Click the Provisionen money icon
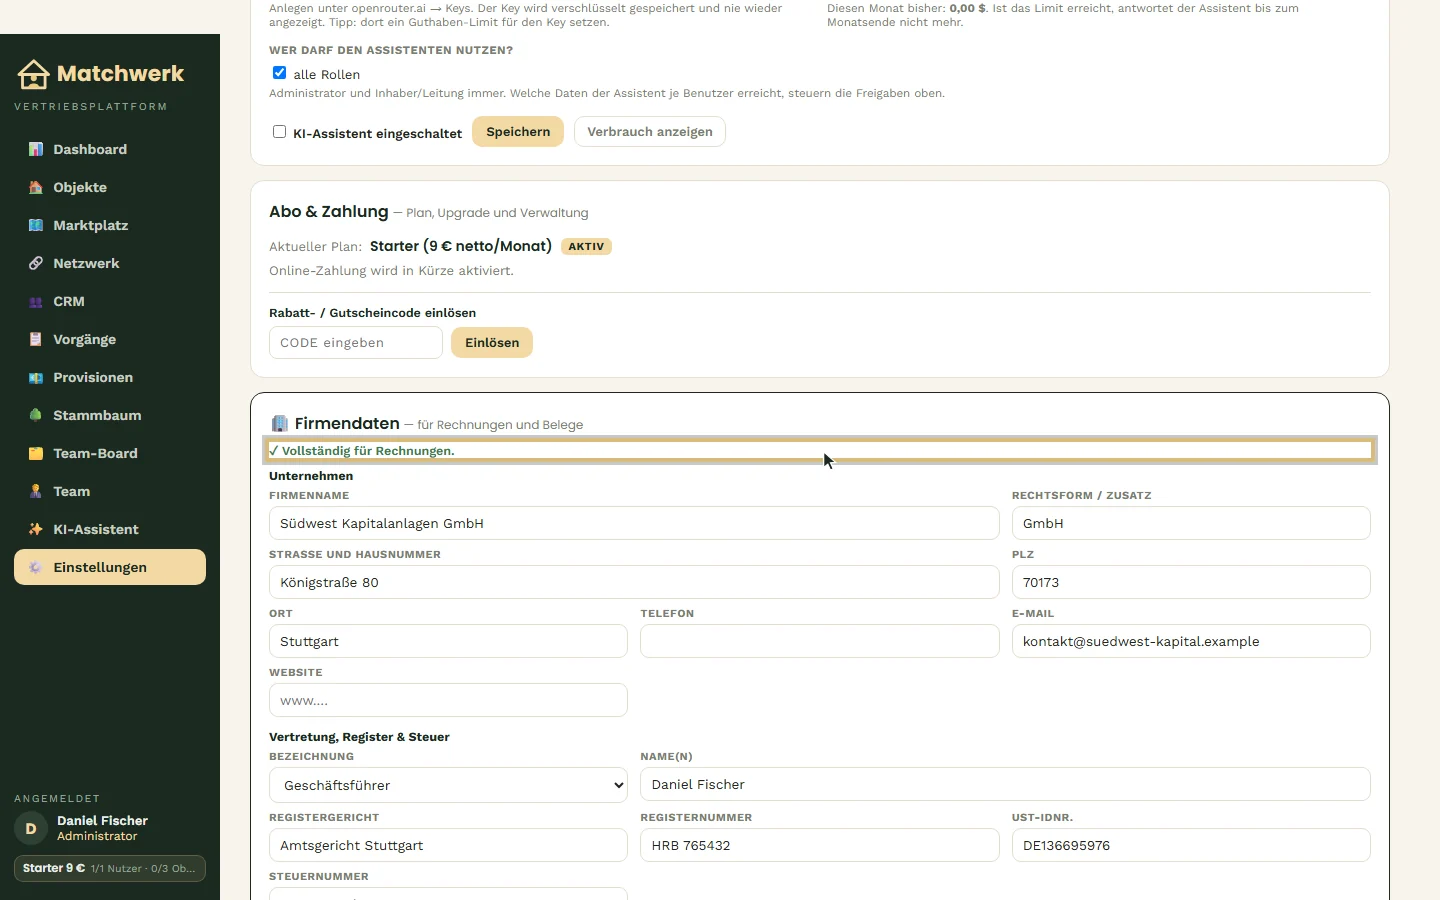 [36, 377]
